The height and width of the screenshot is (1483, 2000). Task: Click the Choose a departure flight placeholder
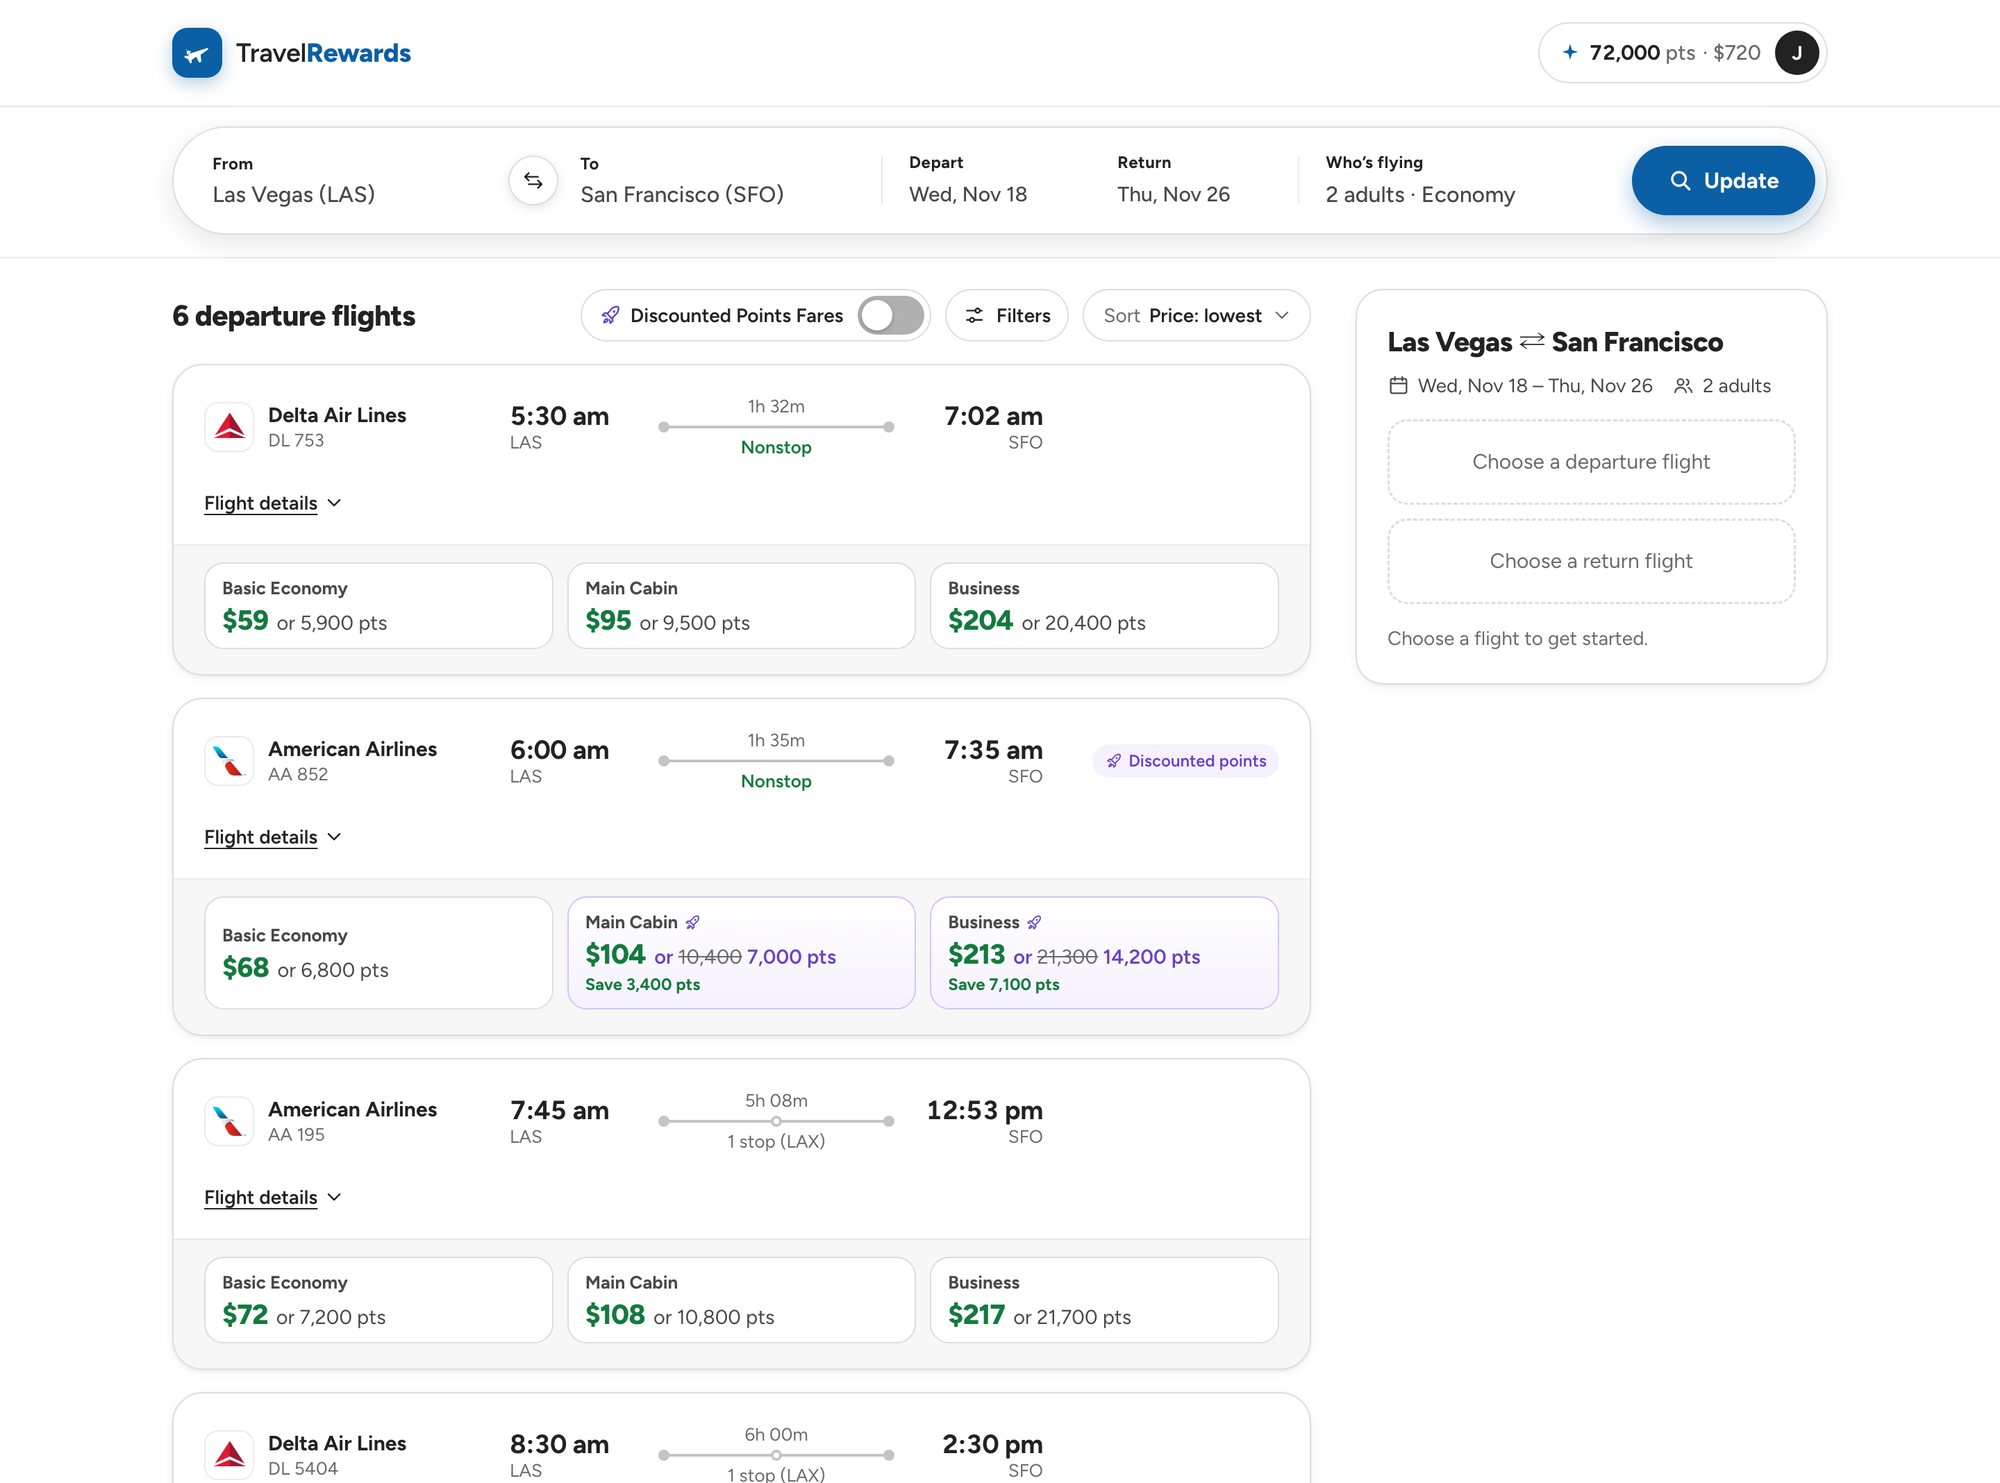click(x=1591, y=462)
